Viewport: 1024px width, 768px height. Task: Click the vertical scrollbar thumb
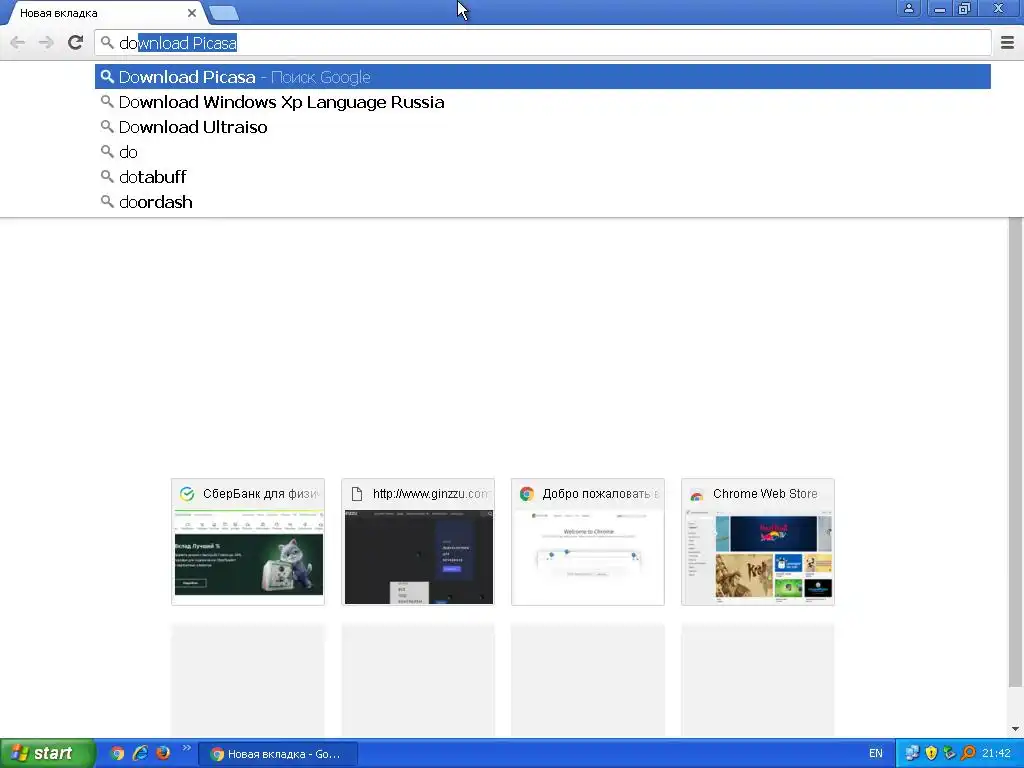click(1016, 452)
